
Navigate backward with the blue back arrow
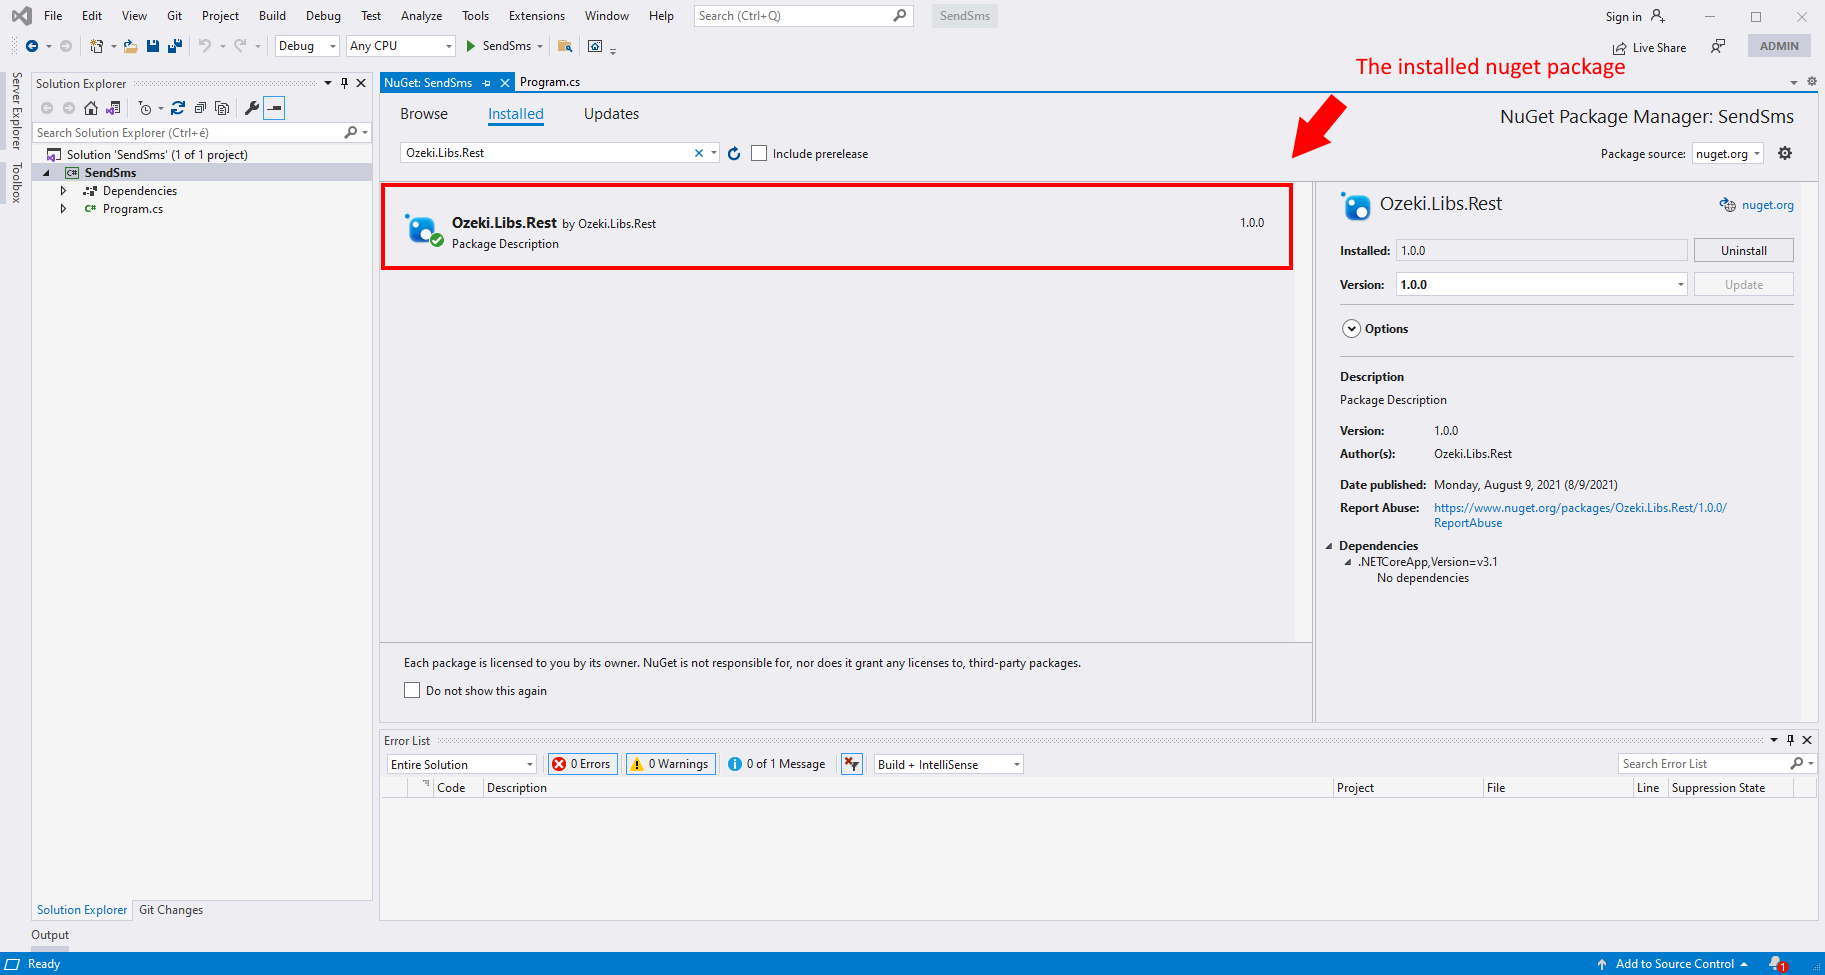click(32, 46)
